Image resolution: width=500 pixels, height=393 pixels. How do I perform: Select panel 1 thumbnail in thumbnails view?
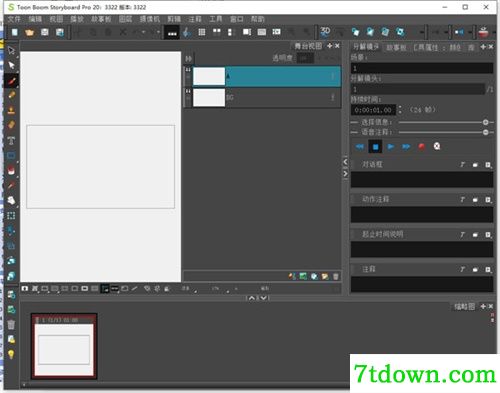(64, 346)
